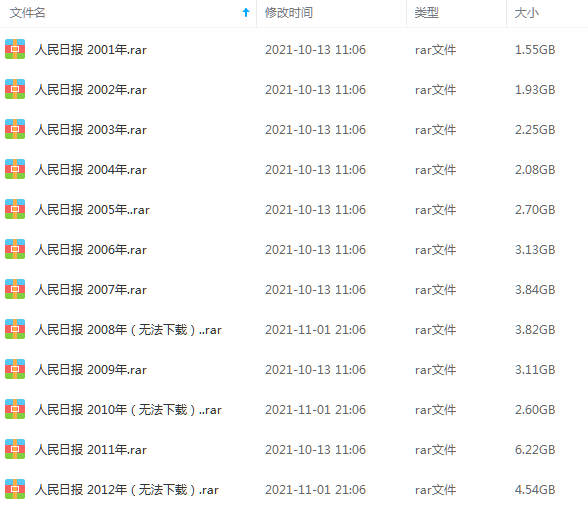Viewport: 588px width, 508px height.
Task: Toggle sort order with the blue arrow
Action: click(x=246, y=12)
